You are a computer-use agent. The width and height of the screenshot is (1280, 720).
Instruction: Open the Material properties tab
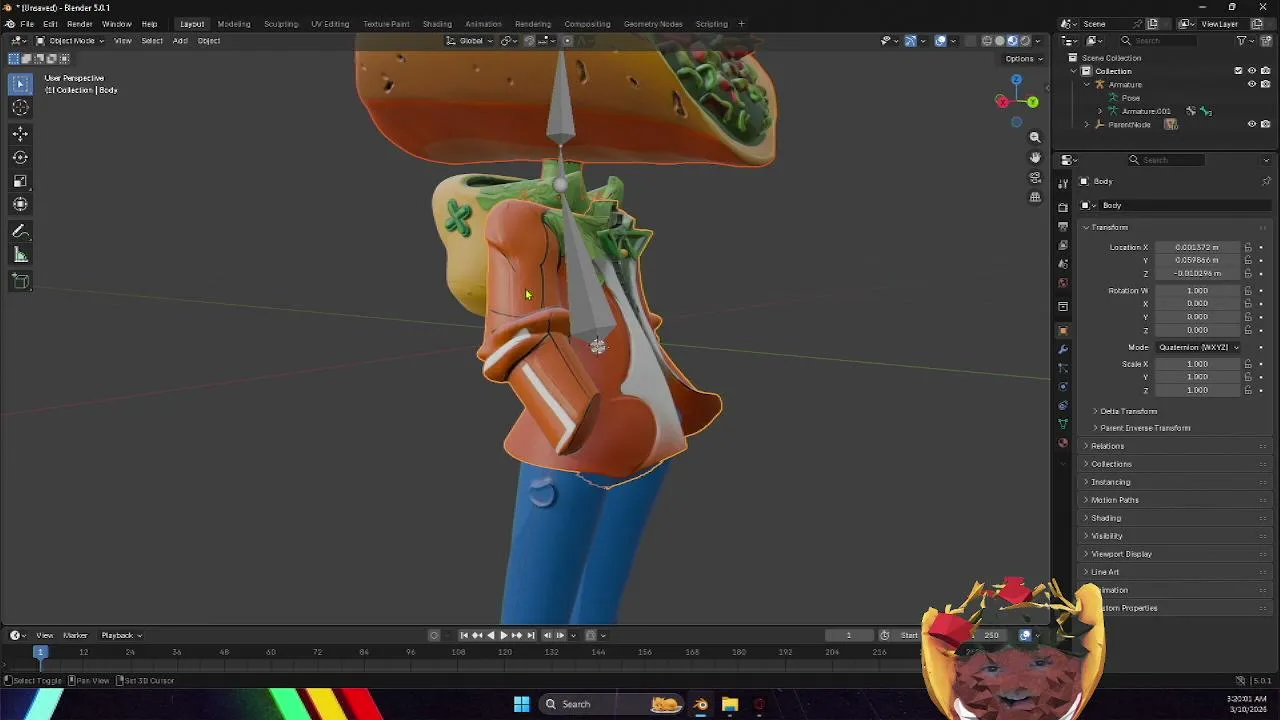click(x=1063, y=443)
